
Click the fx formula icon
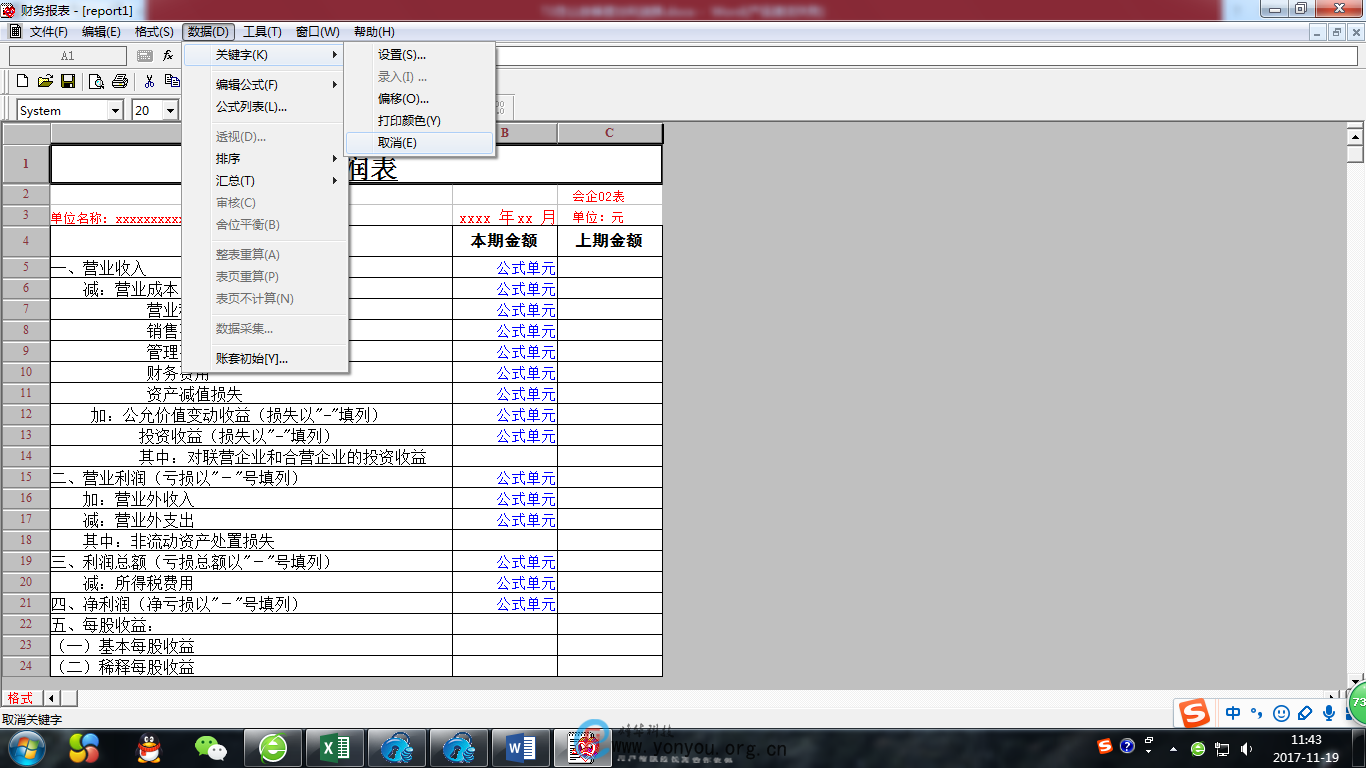tap(168, 56)
